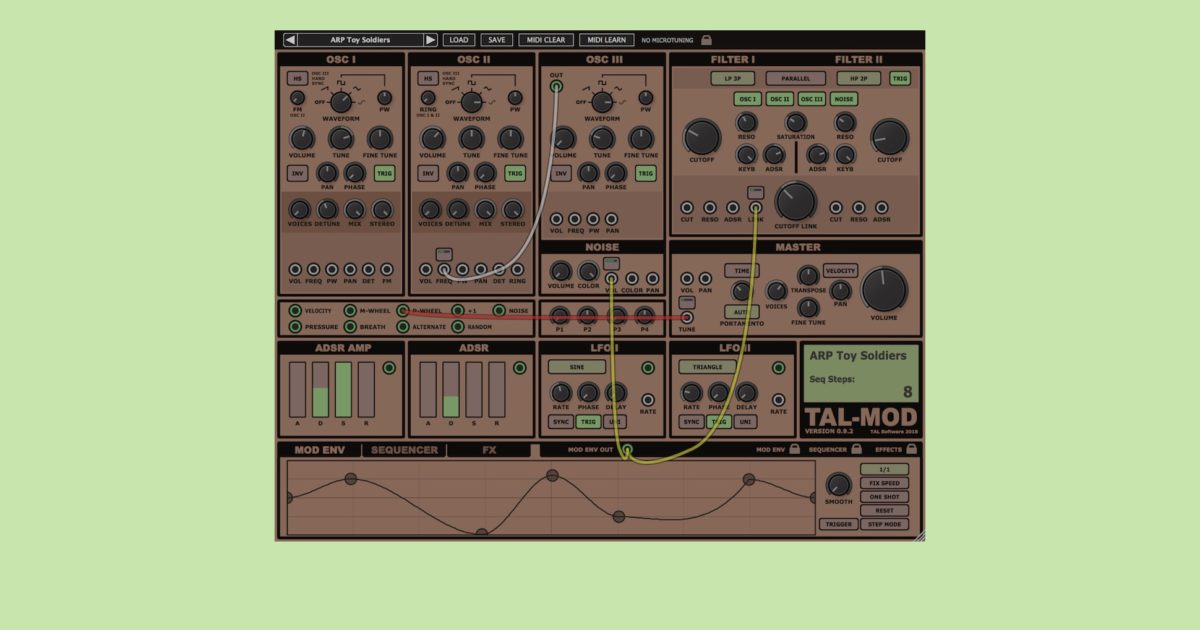Switch to the SEQUENCER tab

(x=404, y=450)
